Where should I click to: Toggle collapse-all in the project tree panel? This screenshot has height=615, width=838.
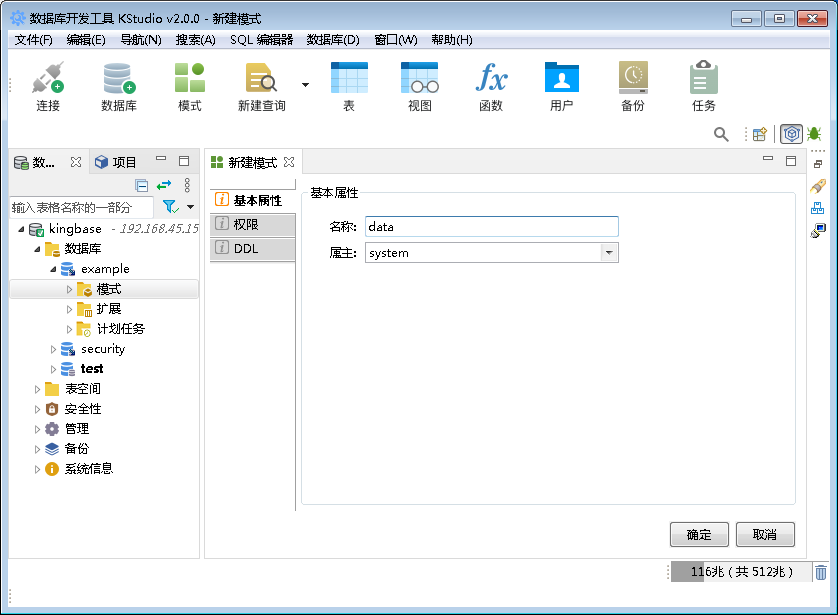(142, 185)
